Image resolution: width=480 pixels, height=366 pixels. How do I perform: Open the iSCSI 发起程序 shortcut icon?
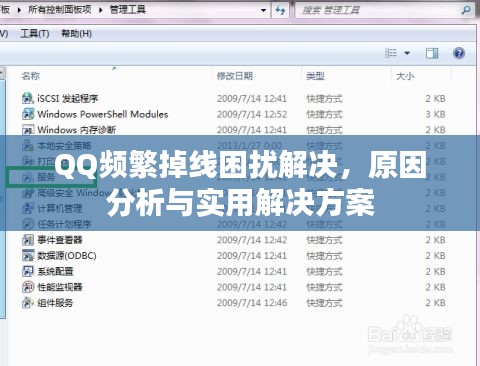28,98
